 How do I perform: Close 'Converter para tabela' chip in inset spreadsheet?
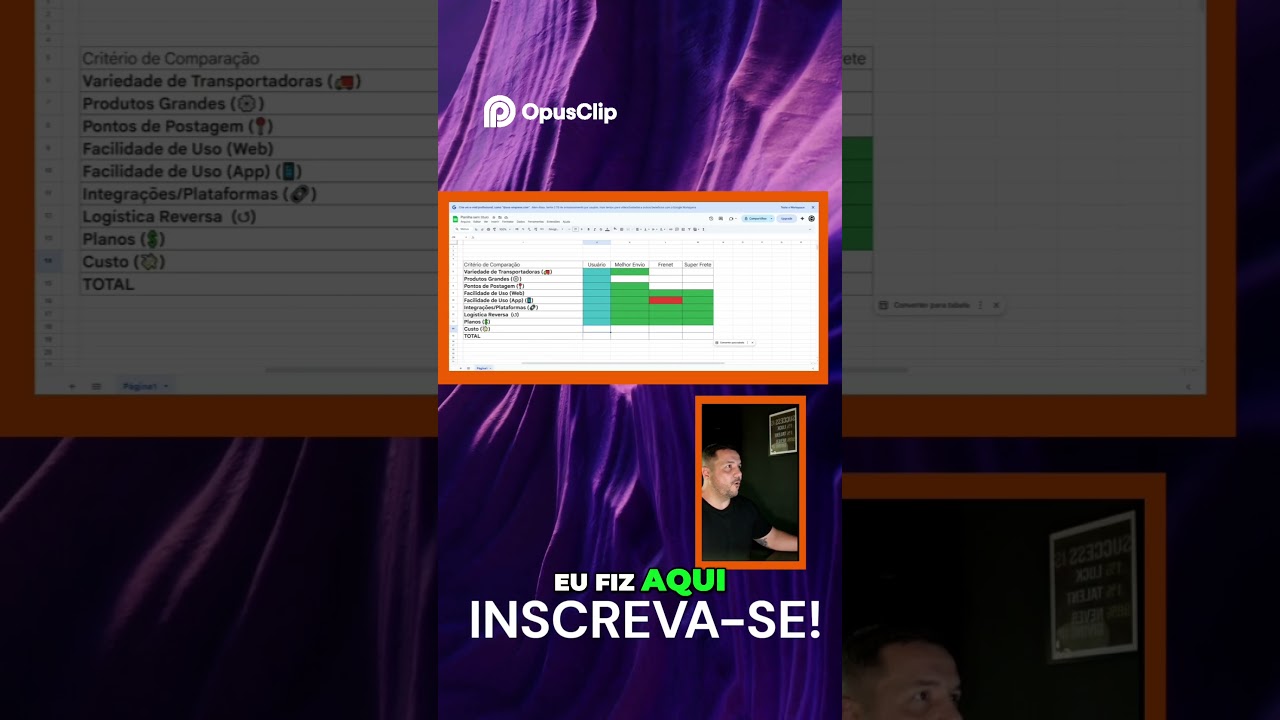coord(751,342)
